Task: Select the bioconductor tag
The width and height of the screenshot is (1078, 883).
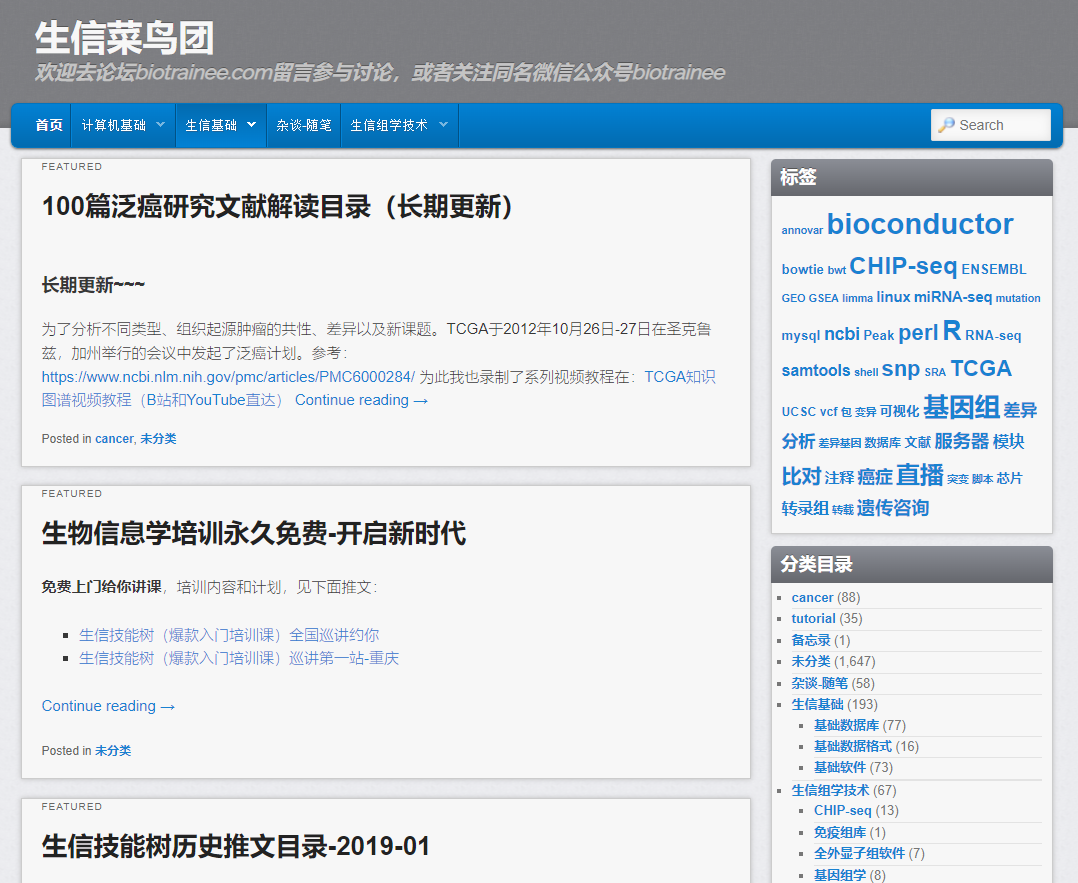Action: pos(920,224)
